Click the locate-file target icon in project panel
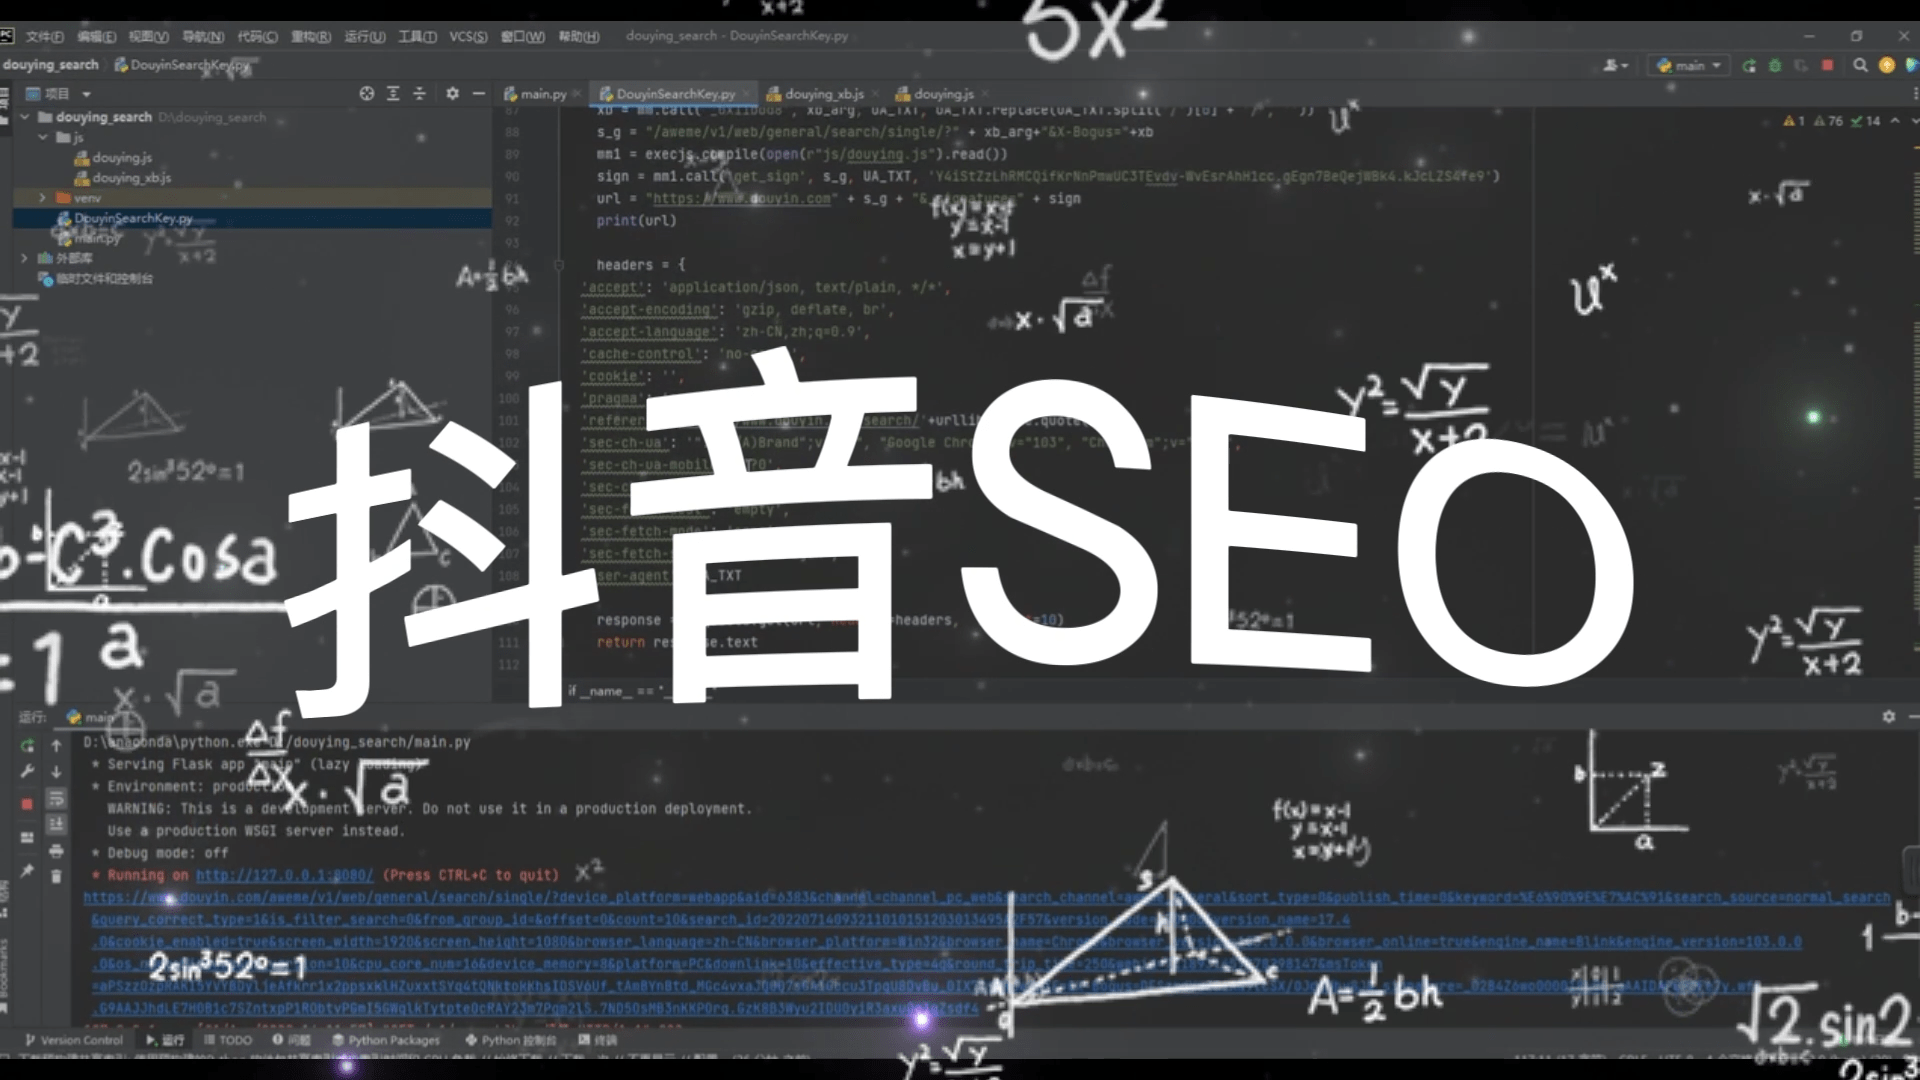Viewport: 1920px width, 1080px height. click(x=367, y=93)
